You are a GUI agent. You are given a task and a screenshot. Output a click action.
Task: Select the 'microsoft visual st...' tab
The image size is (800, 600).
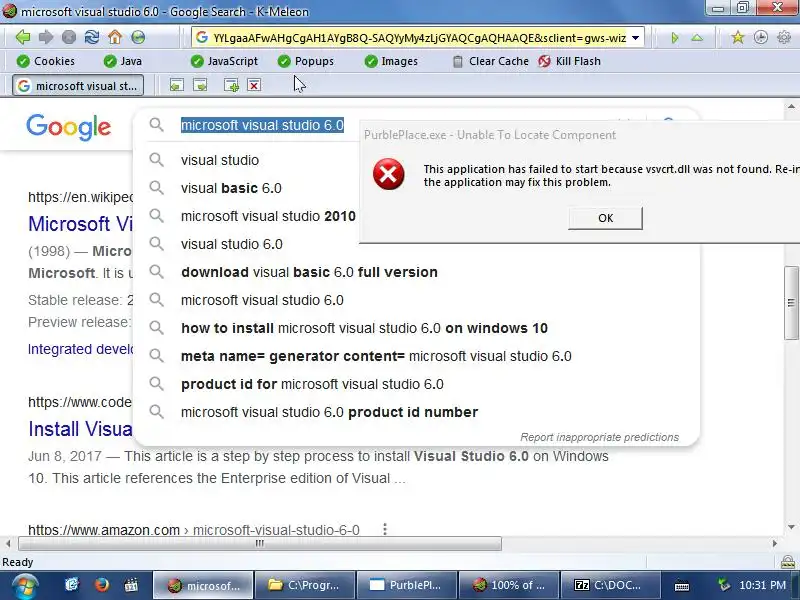tap(78, 86)
